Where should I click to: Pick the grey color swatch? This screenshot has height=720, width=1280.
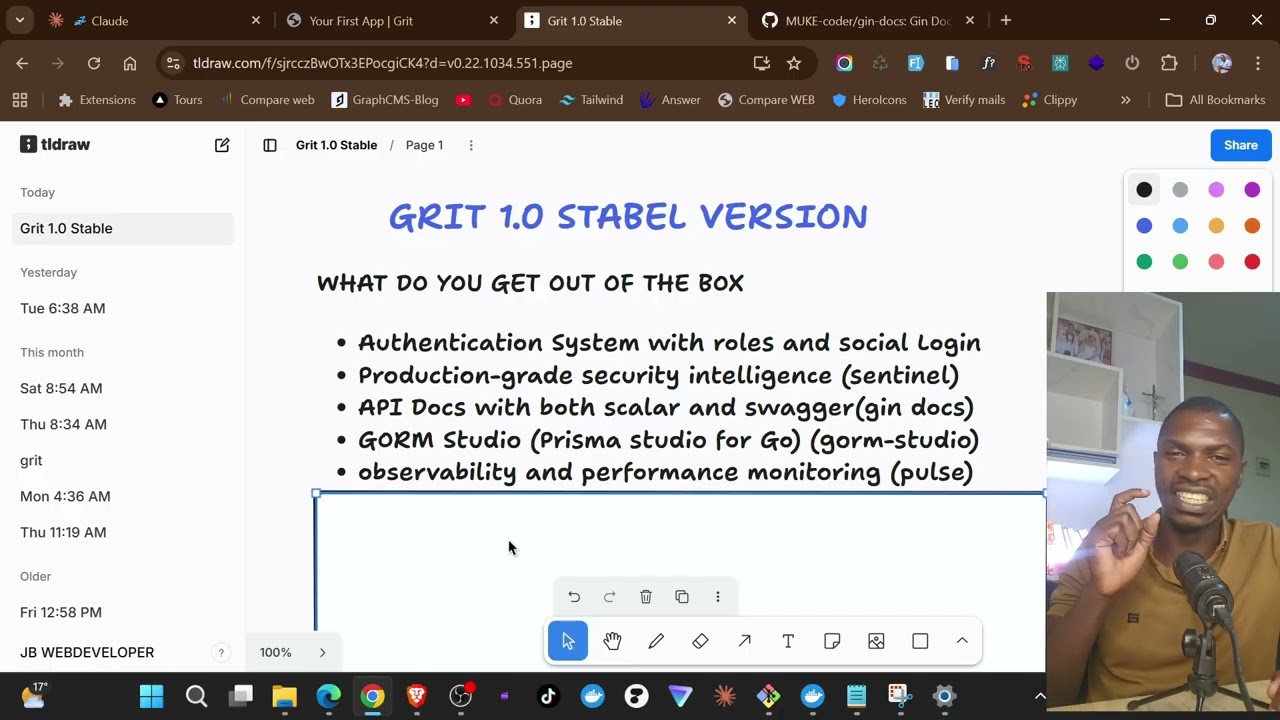click(1180, 190)
